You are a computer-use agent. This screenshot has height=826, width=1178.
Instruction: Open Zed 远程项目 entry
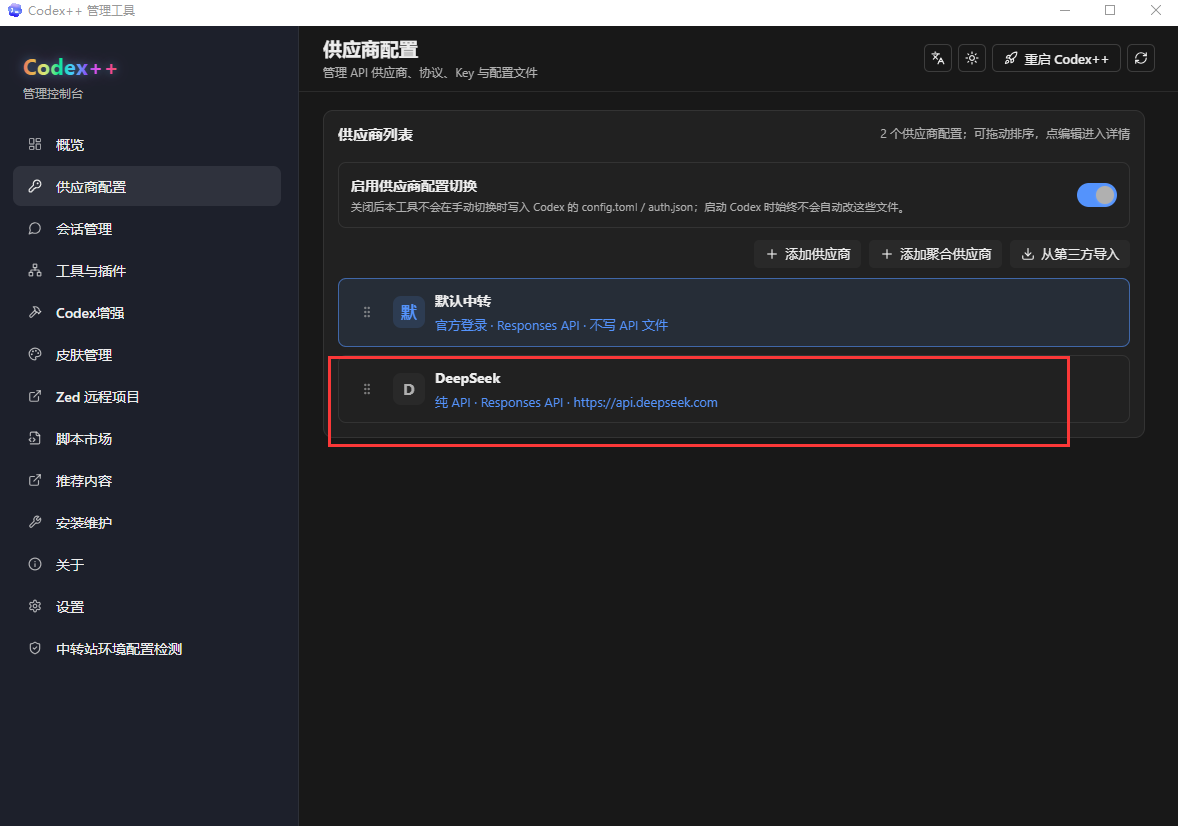point(146,397)
